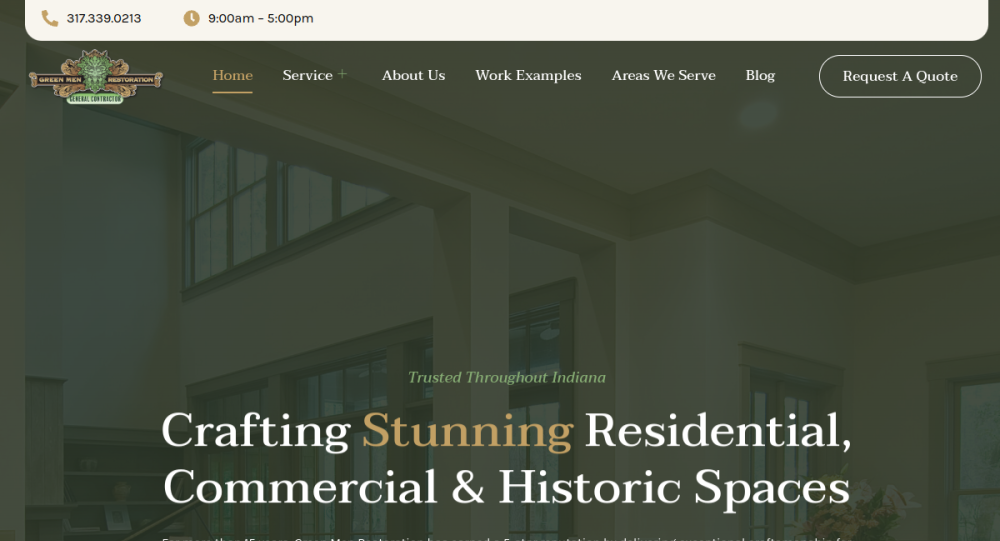Click the clock icon beside business hours

191,19
